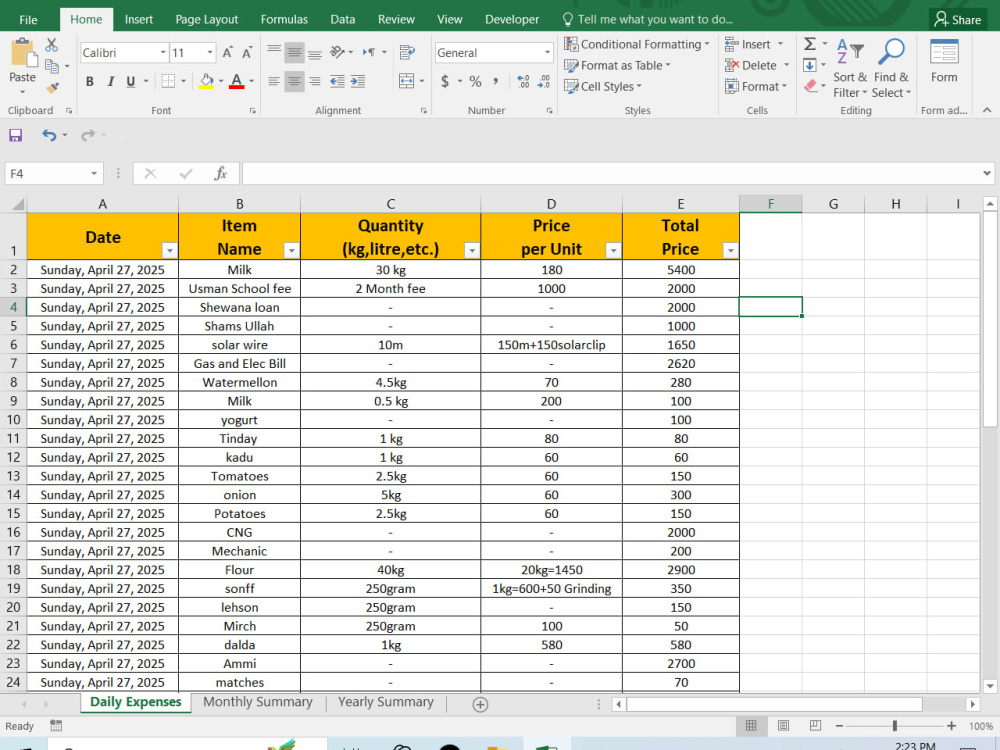
Task: Open the File menu tab
Action: click(28, 20)
